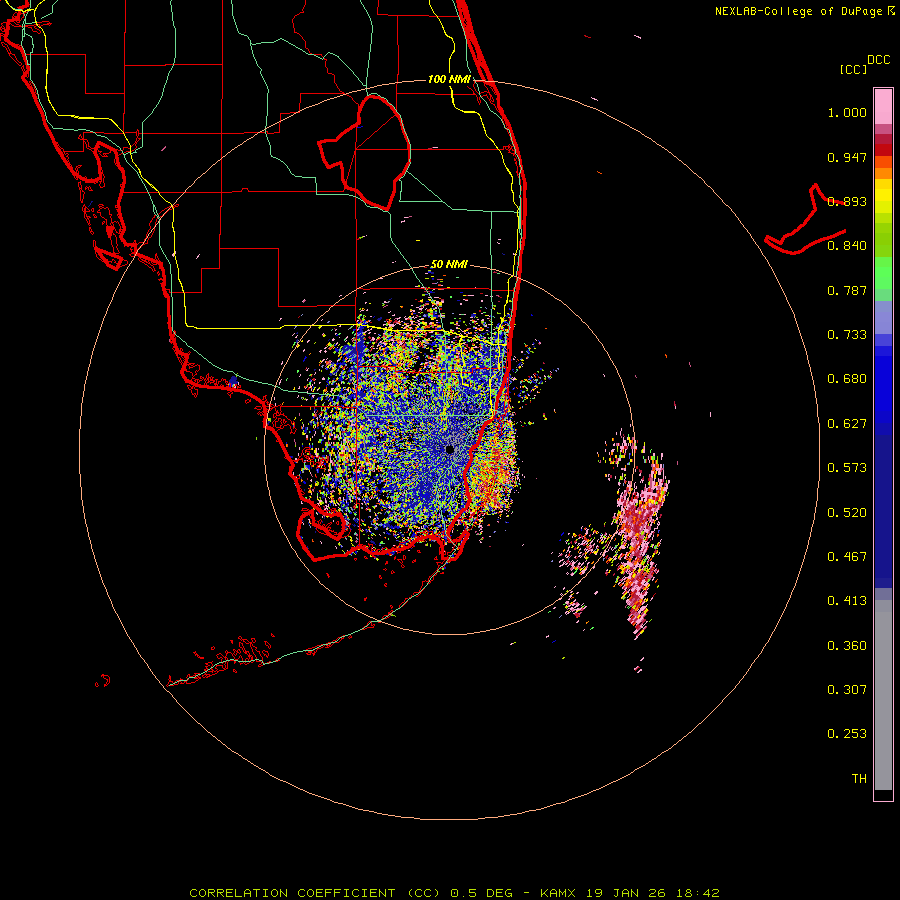The width and height of the screenshot is (900, 900).
Task: Pick the gray swatch near 0.307
Action: (x=883, y=695)
